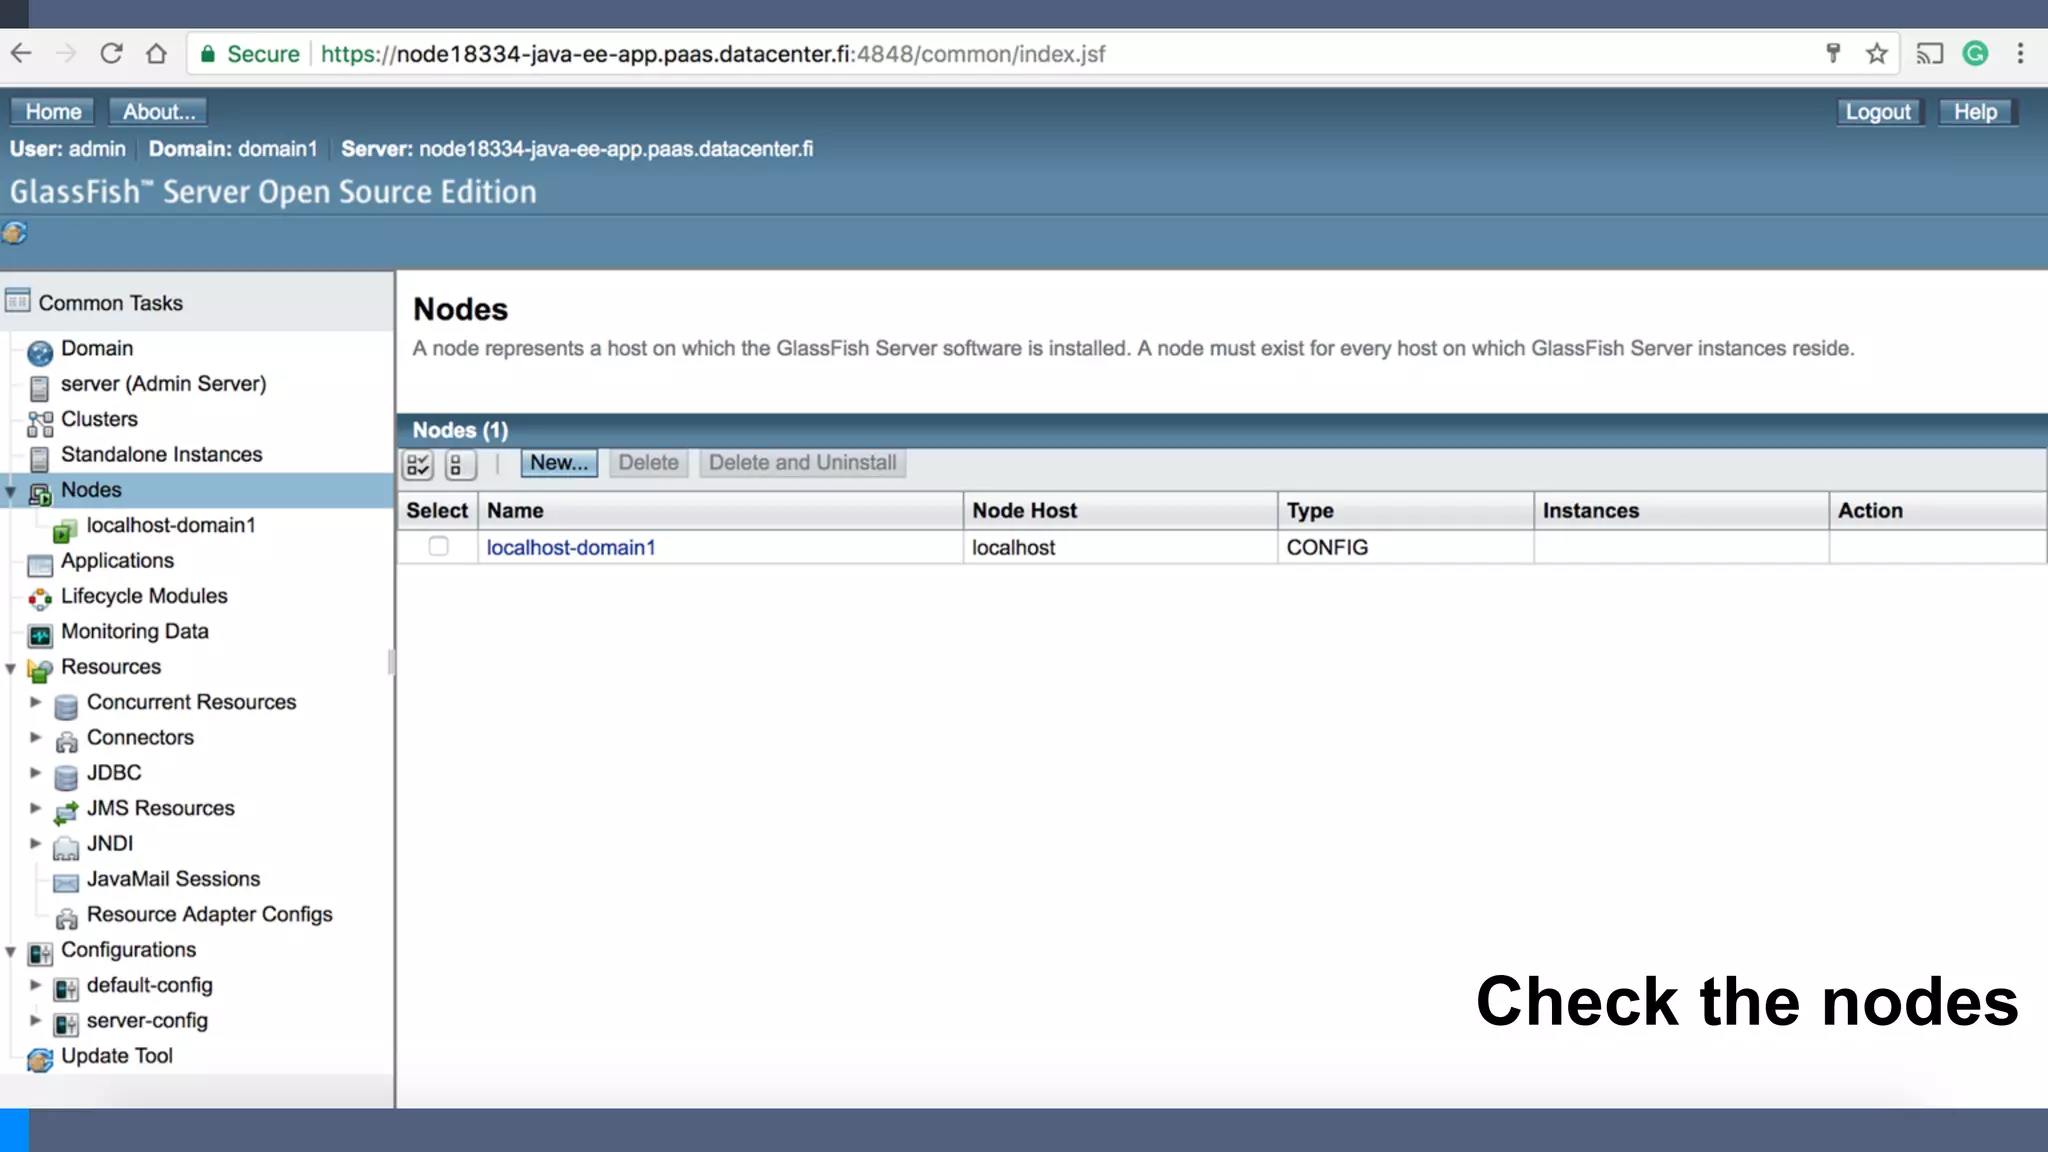Viewport: 2048px width, 1152px height.
Task: Expand the JDBC tree node
Action: 35,773
